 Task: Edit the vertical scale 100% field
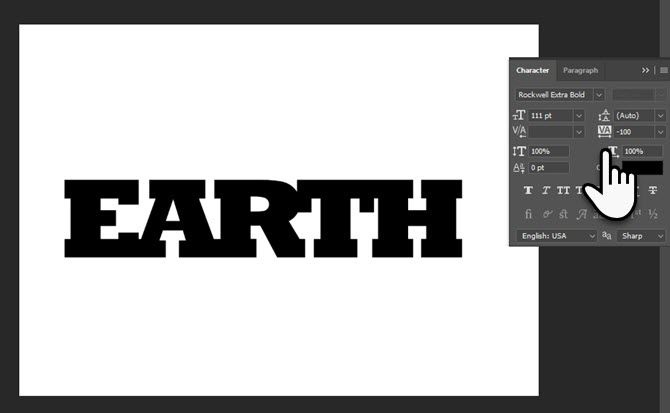point(549,151)
